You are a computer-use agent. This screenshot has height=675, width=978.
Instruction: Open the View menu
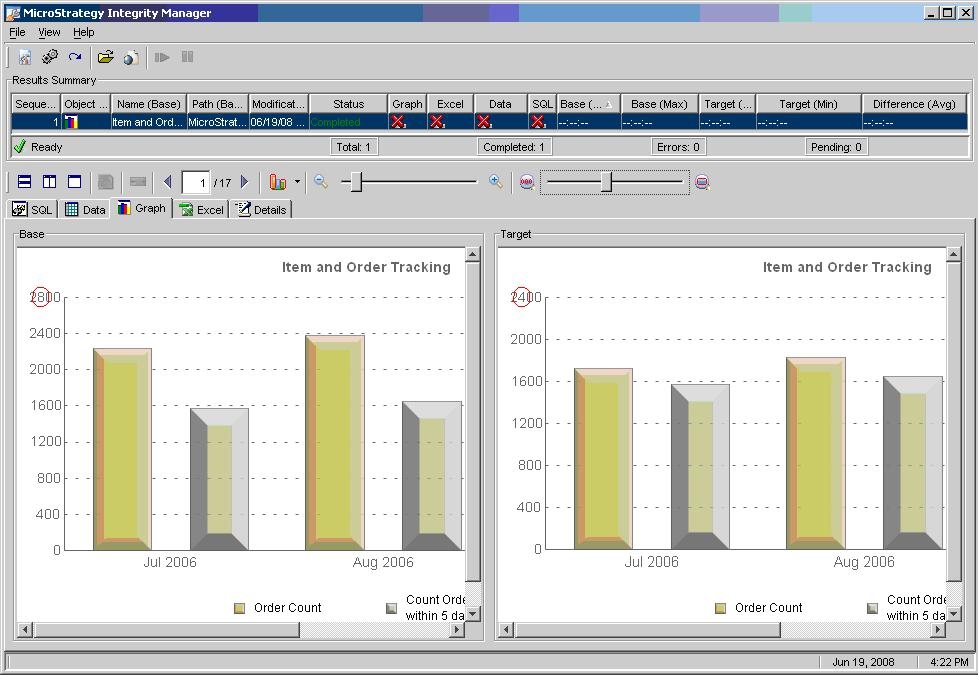pyautogui.click(x=49, y=32)
